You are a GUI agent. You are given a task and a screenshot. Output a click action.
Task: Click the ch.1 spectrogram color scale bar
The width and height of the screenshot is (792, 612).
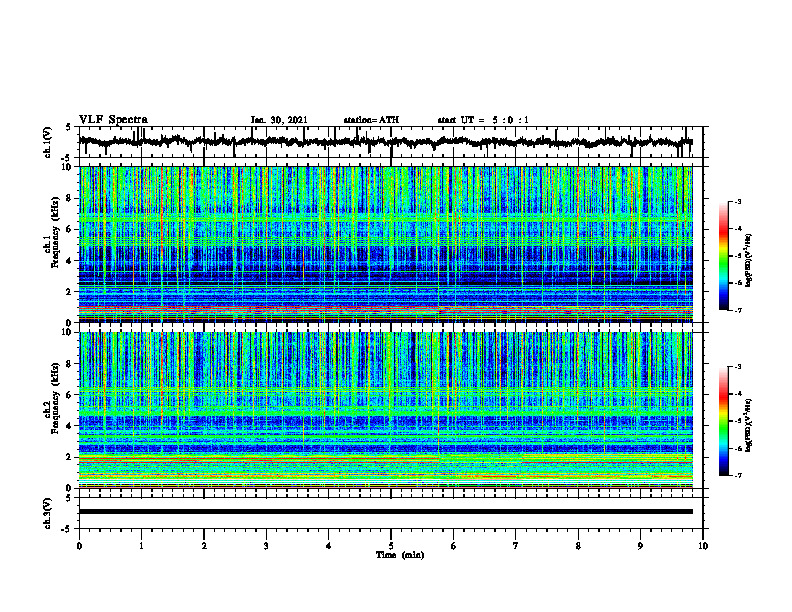click(x=723, y=256)
